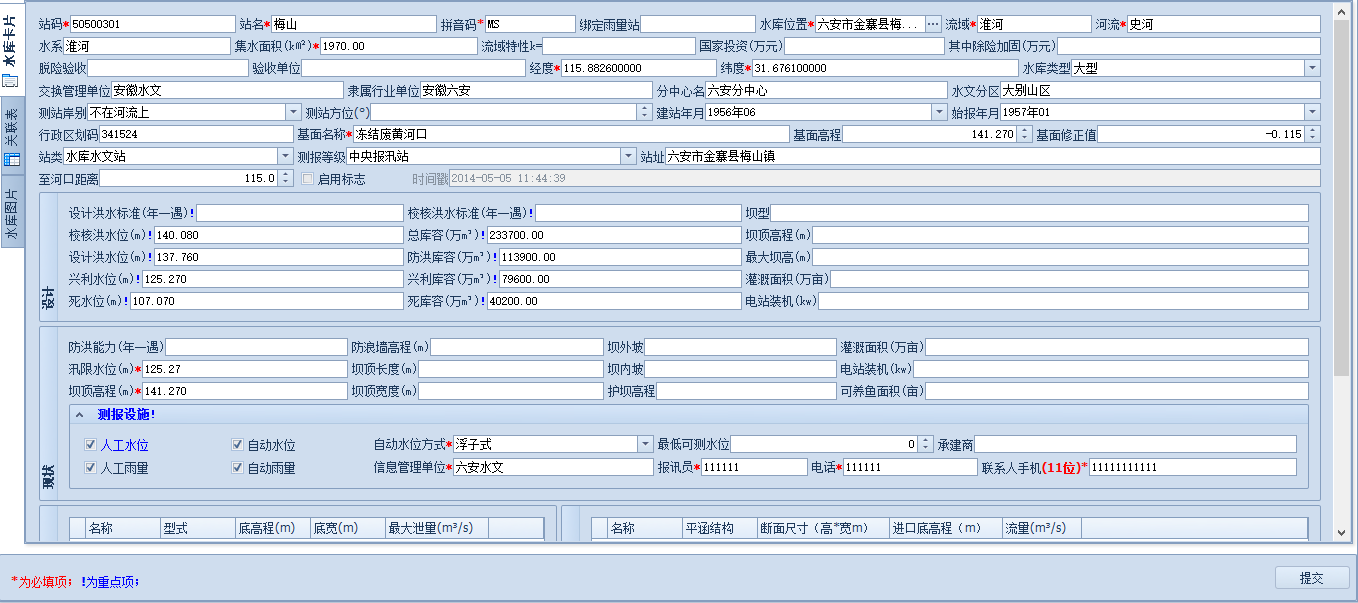Toggle the 启用标志 checkbox

point(308,179)
